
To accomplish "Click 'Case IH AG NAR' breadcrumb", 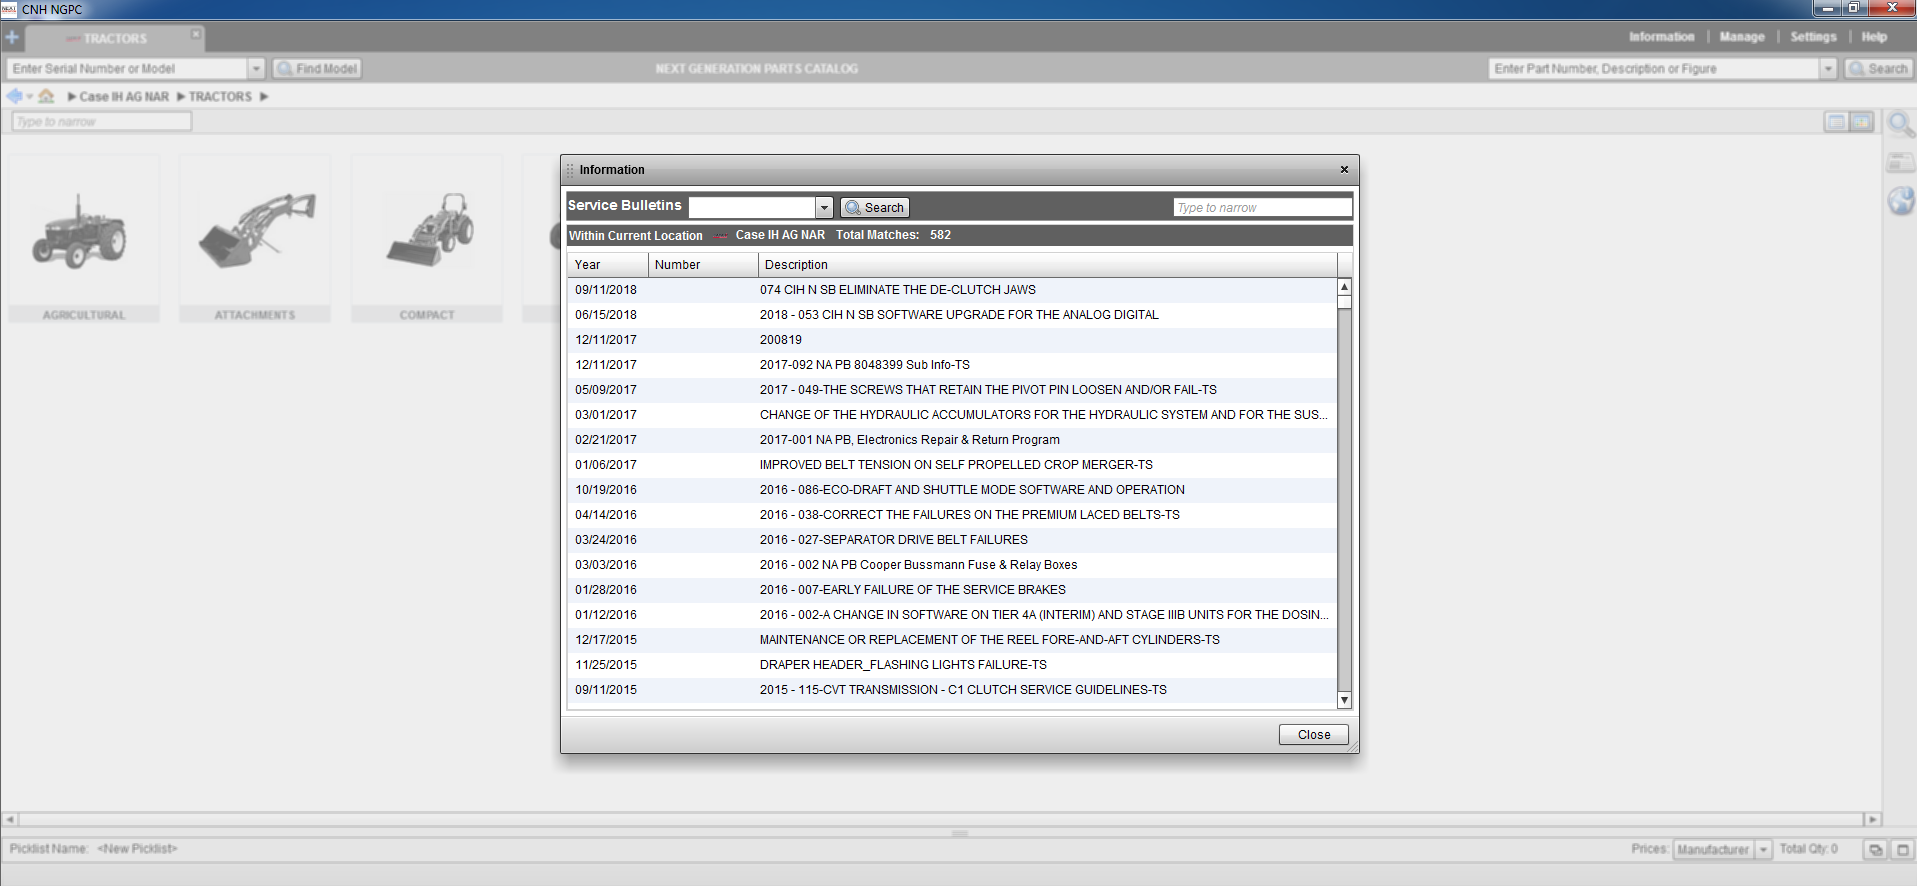I will click(124, 97).
